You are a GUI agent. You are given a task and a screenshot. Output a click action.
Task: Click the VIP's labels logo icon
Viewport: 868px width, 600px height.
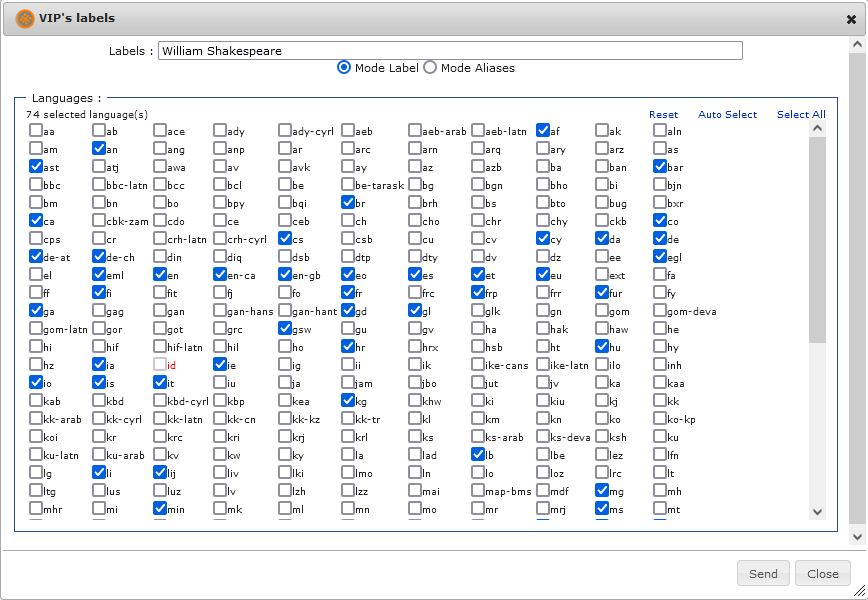coord(25,18)
